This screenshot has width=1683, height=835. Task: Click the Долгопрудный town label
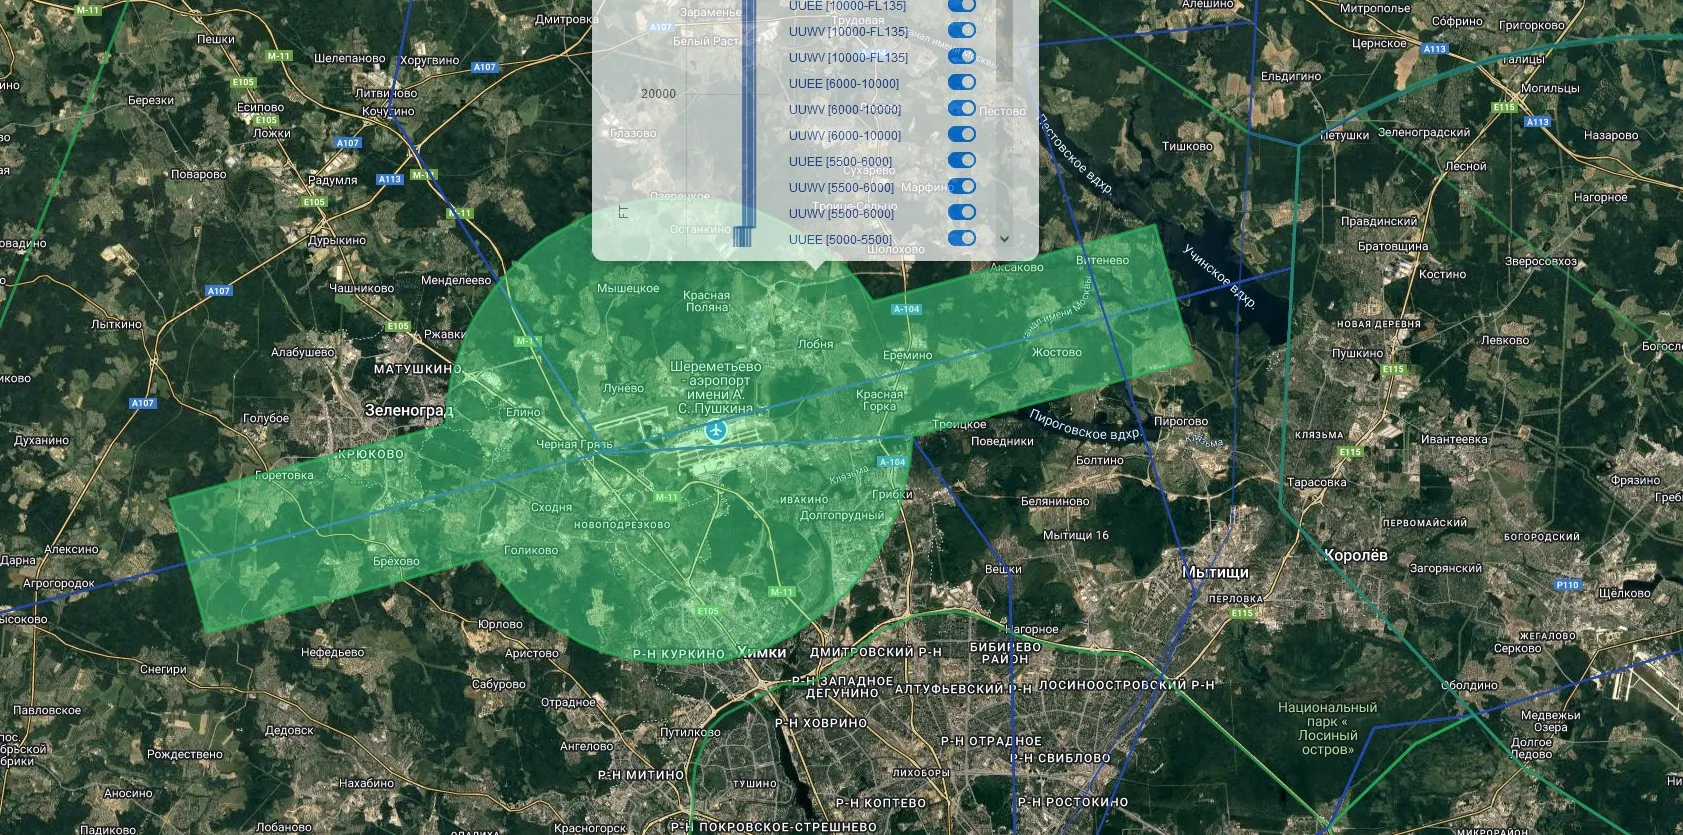tap(842, 515)
